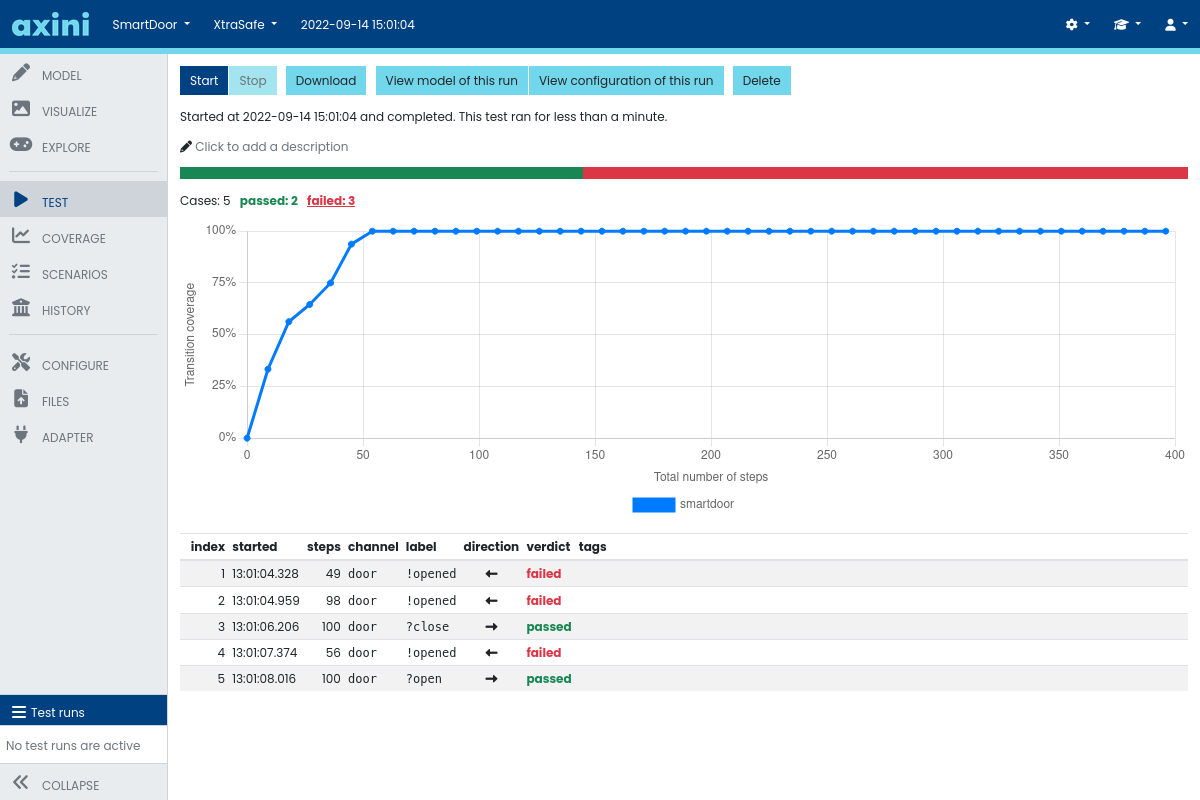Click the Start button to begin testing
The height and width of the screenshot is (800, 1200).
tap(203, 80)
